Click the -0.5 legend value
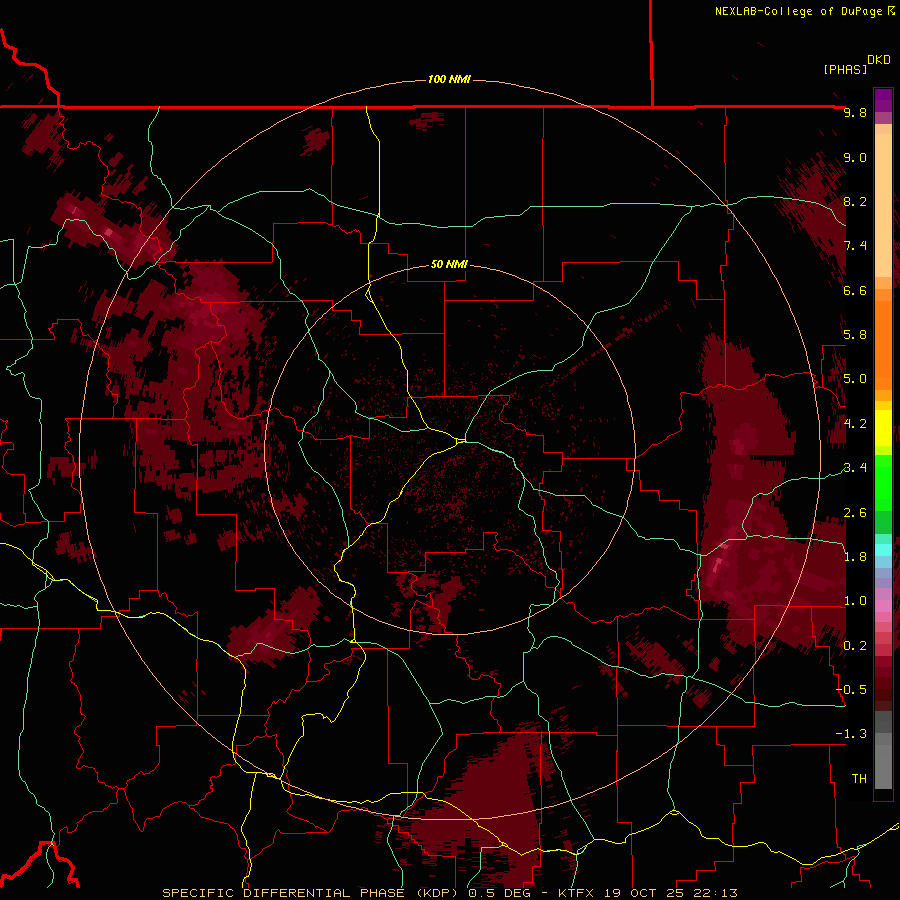 (x=851, y=690)
